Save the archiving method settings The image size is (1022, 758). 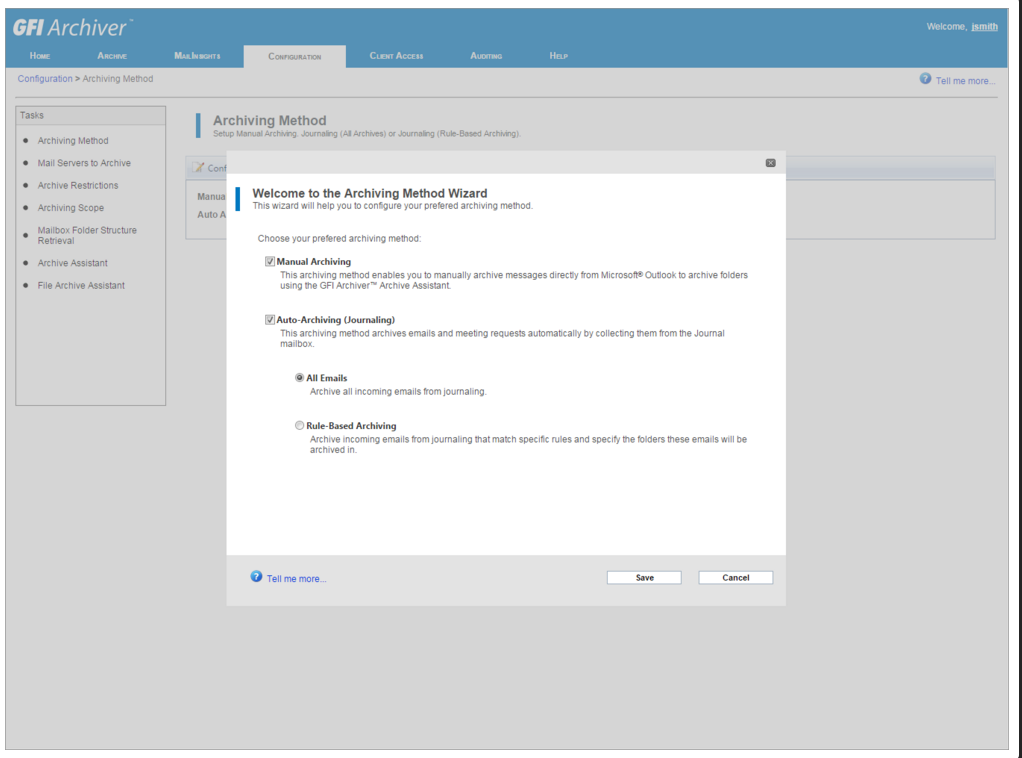pos(643,577)
